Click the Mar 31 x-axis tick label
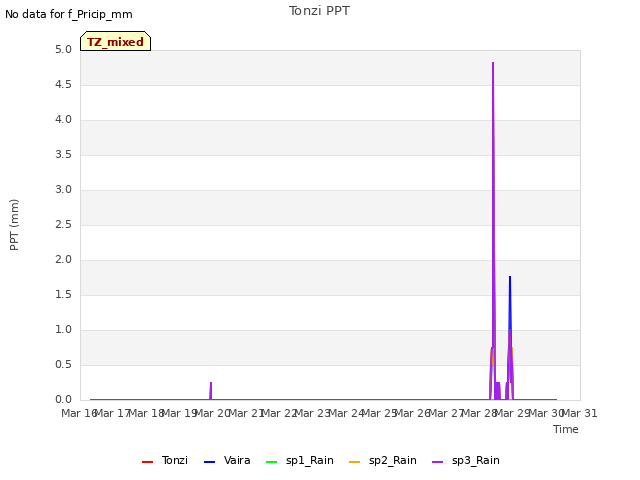640x480 pixels. (580, 413)
